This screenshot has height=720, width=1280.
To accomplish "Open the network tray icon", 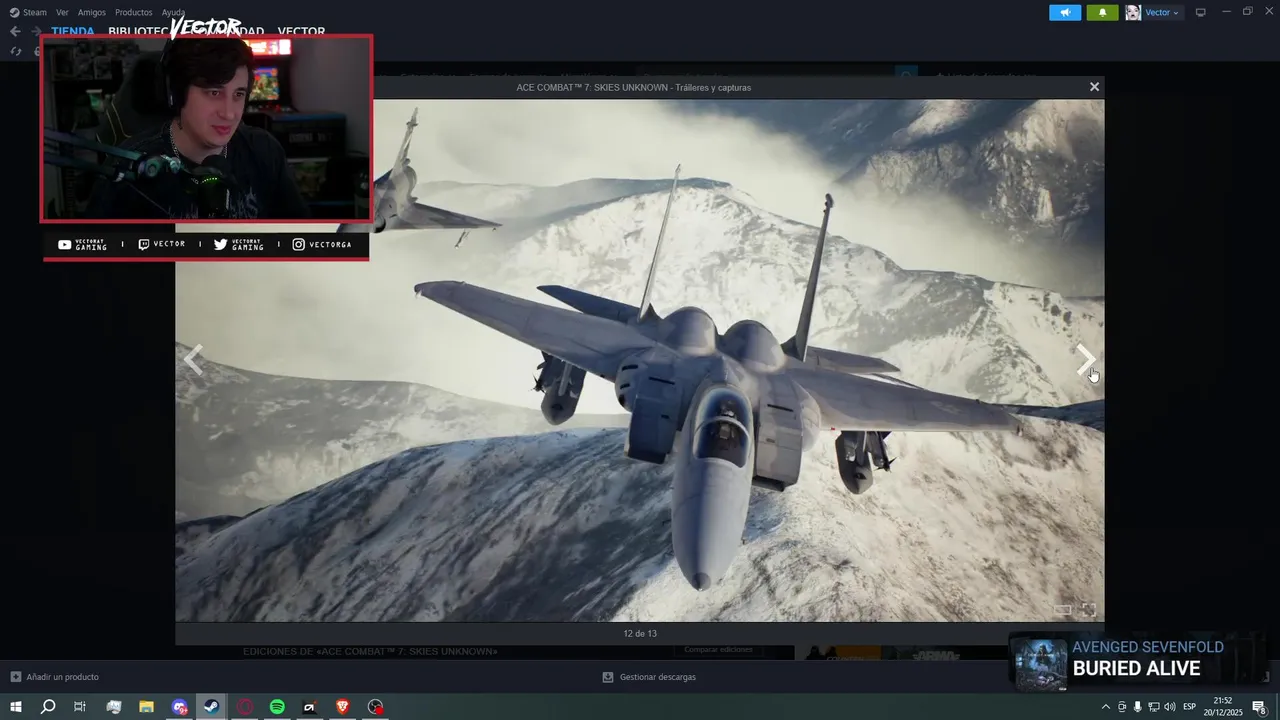I will 1154,707.
